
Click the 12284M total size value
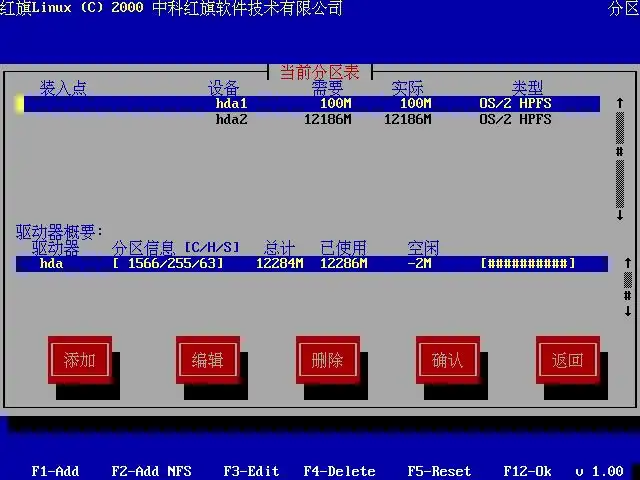click(280, 264)
